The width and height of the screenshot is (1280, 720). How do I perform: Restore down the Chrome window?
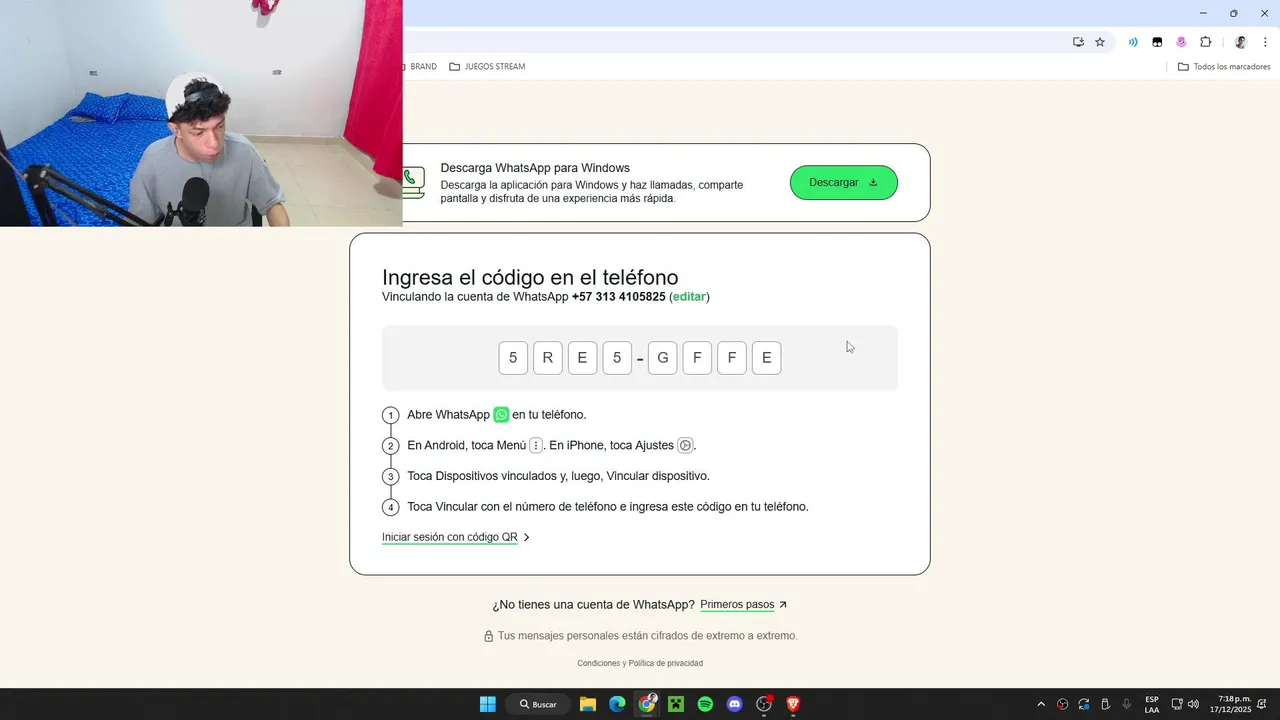[1233, 13]
